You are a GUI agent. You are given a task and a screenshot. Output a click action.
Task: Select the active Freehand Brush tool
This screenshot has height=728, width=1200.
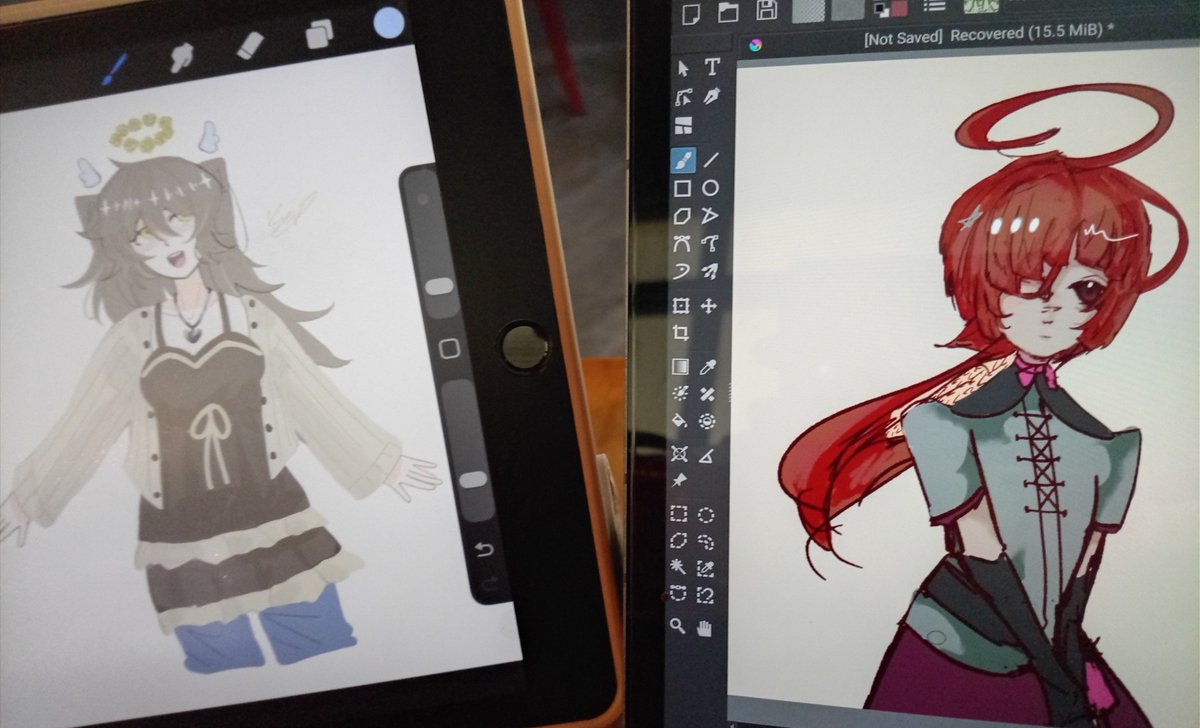(683, 159)
